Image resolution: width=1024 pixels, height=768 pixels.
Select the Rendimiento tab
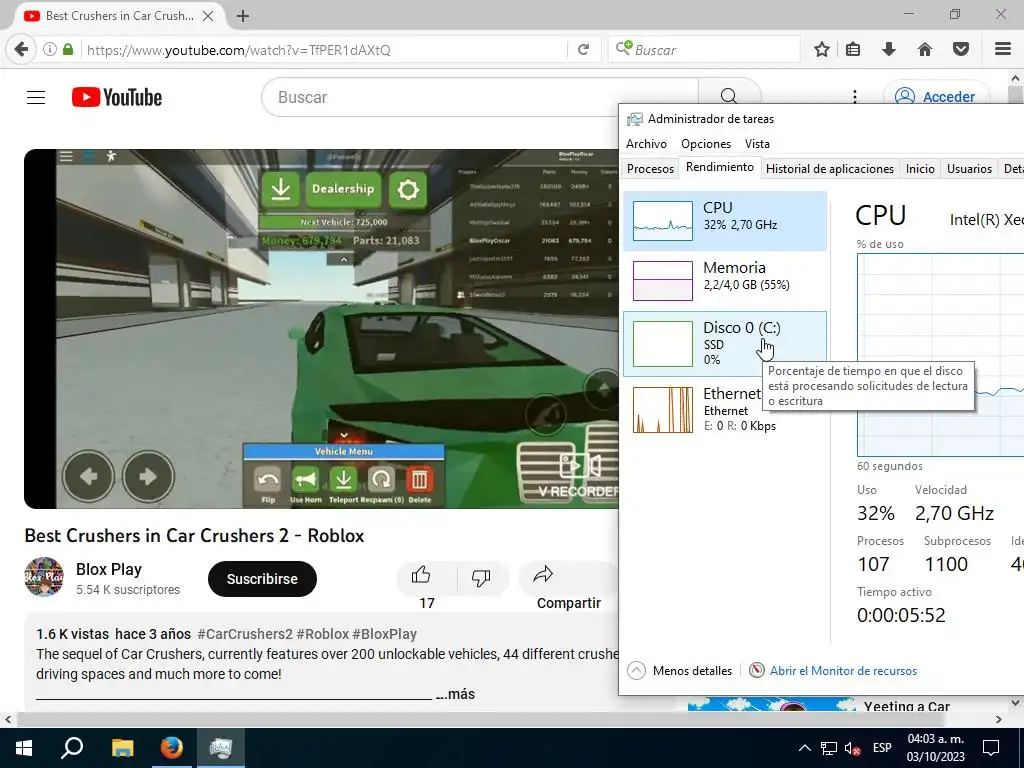coord(720,167)
